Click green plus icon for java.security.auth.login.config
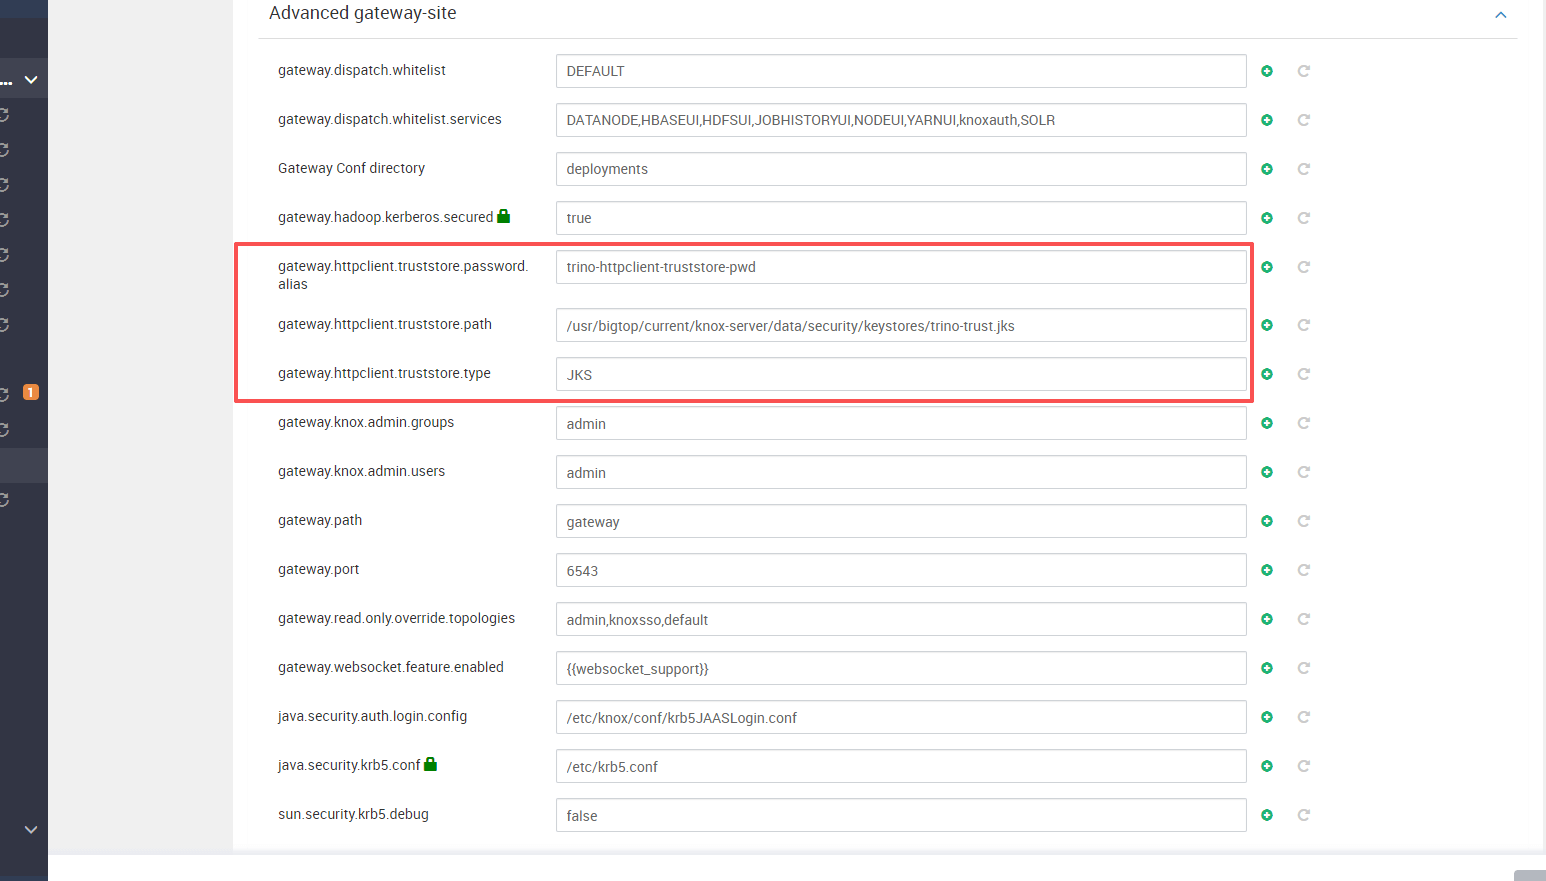 [1267, 717]
